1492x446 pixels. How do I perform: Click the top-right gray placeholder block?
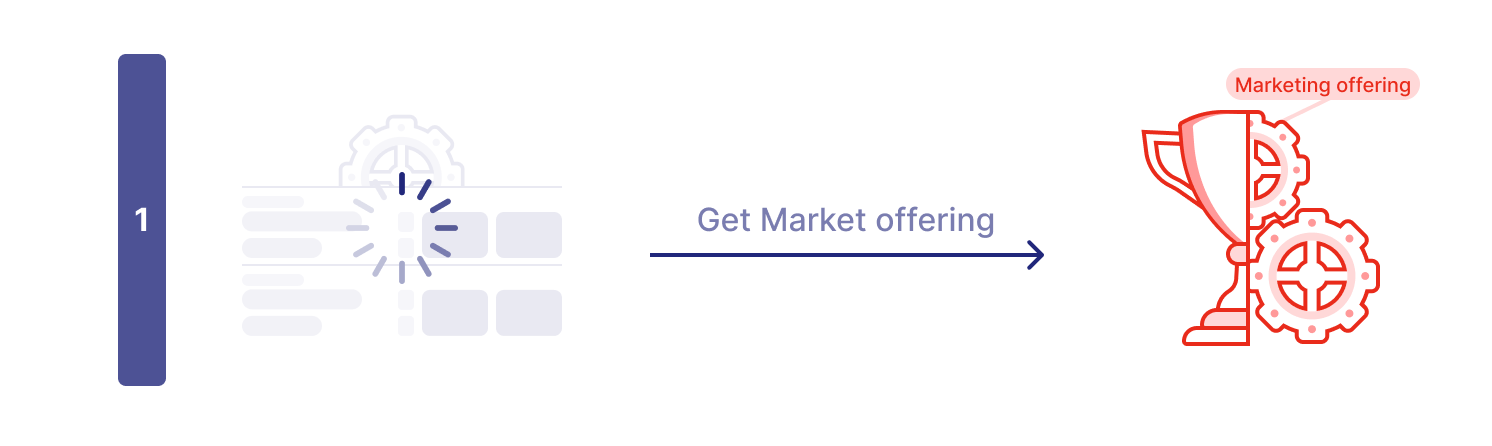529,235
